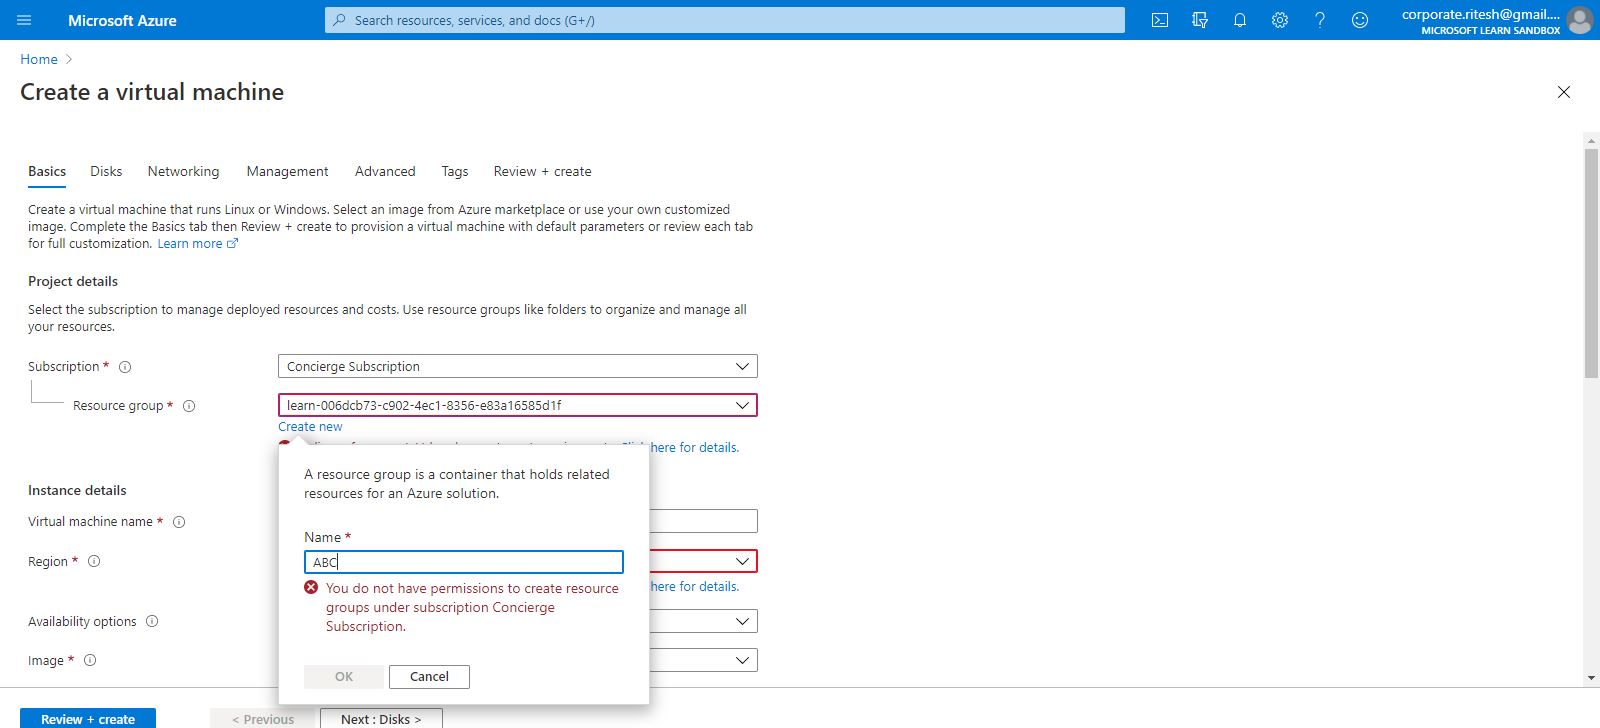1600x728 pixels.
Task: Open the hamburger portal menu
Action: pos(25,20)
